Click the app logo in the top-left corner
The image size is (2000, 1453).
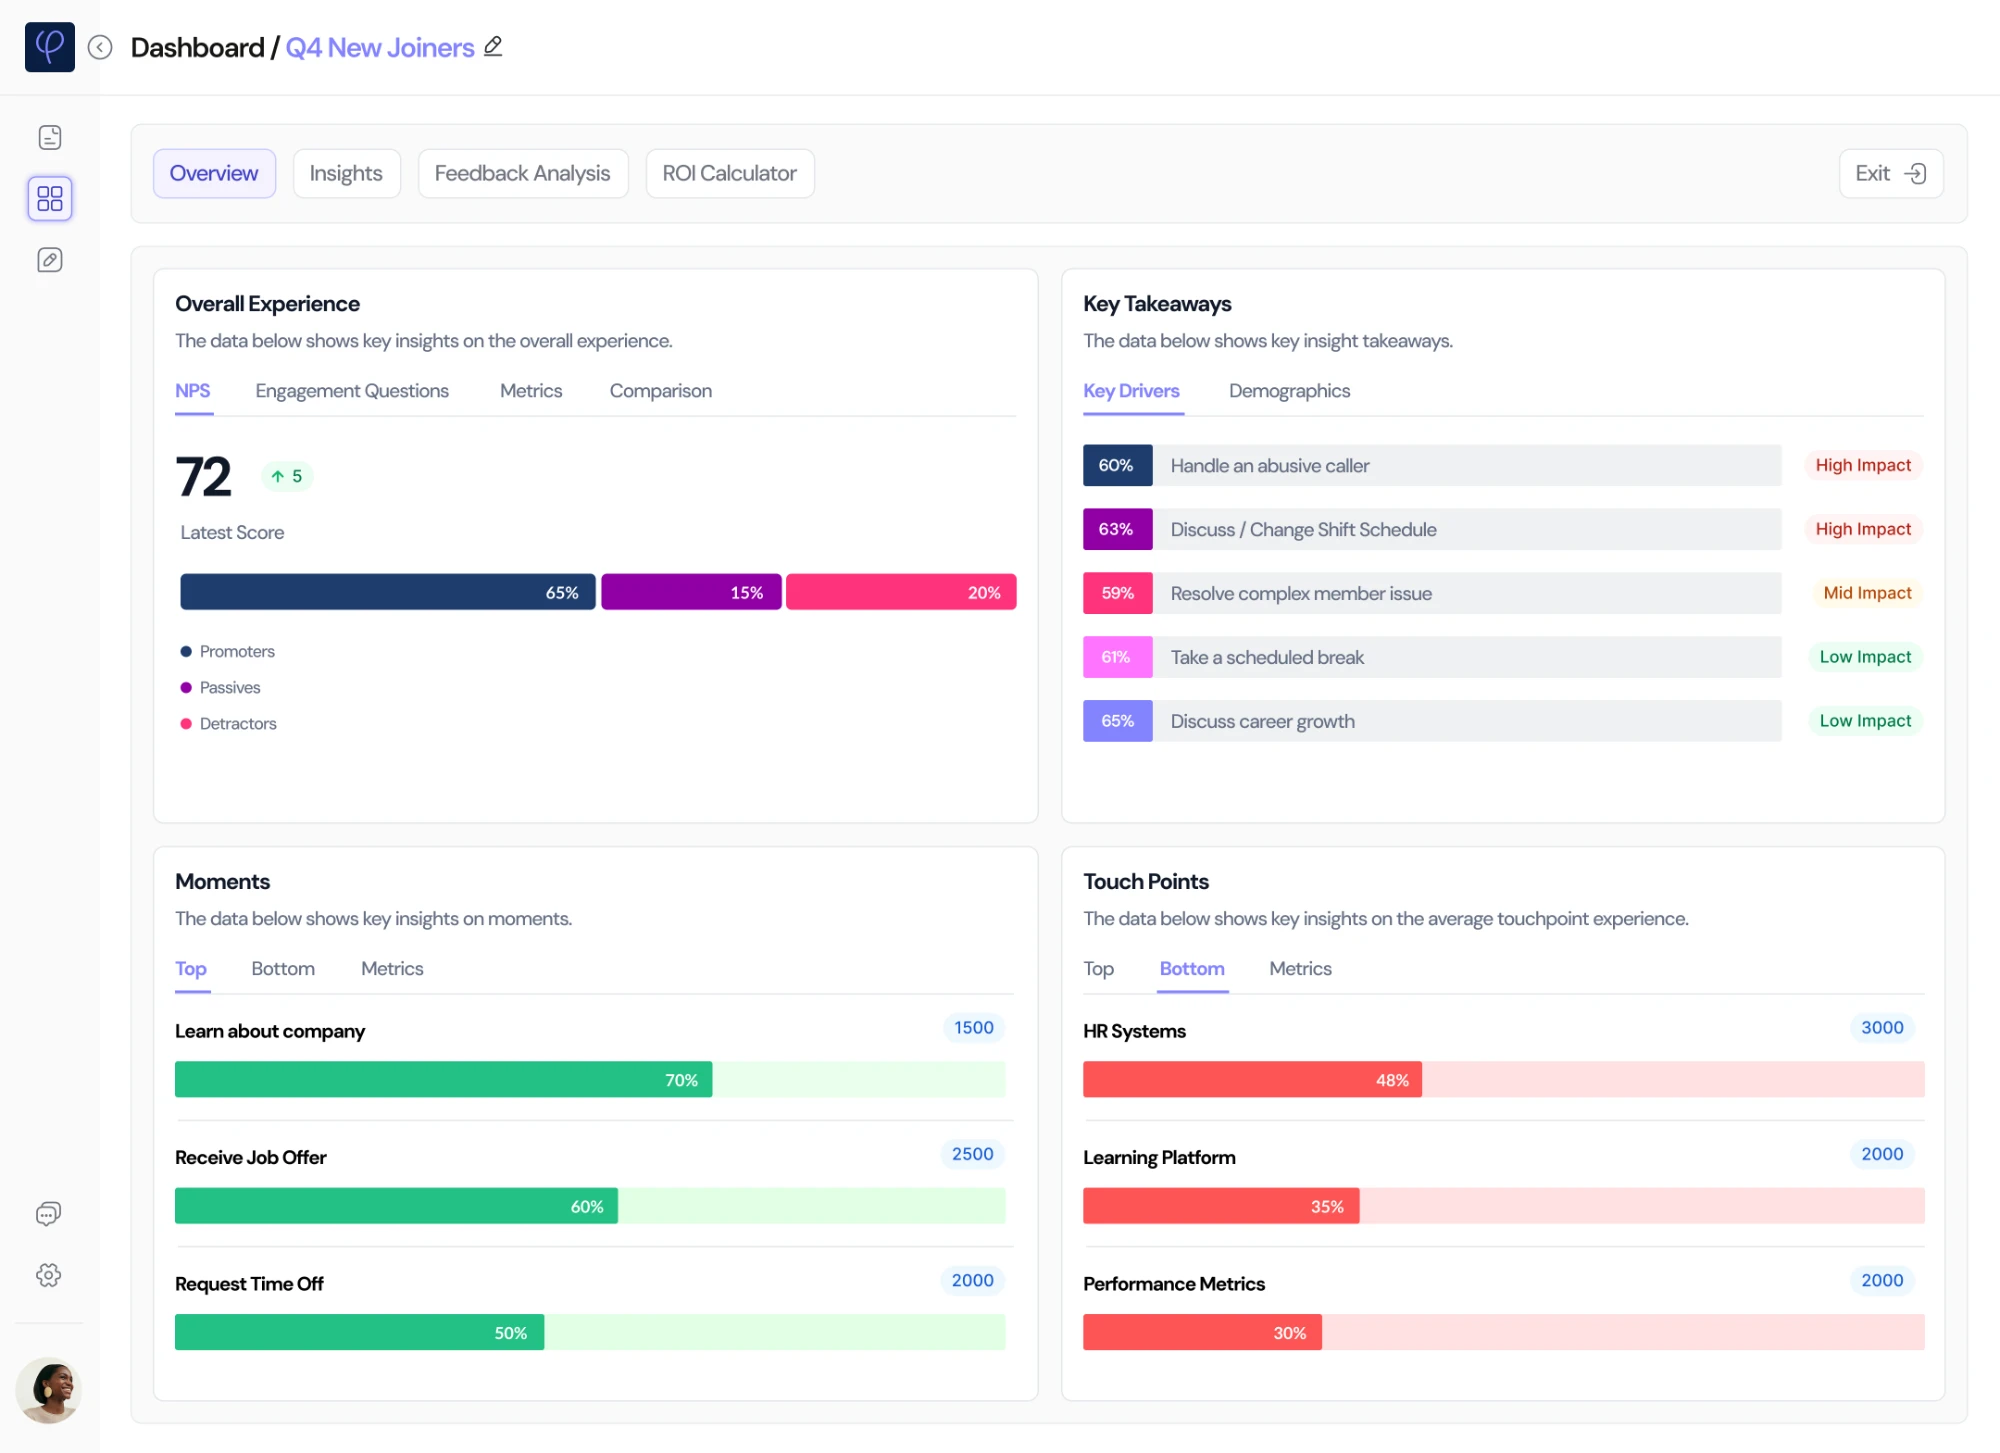point(49,47)
